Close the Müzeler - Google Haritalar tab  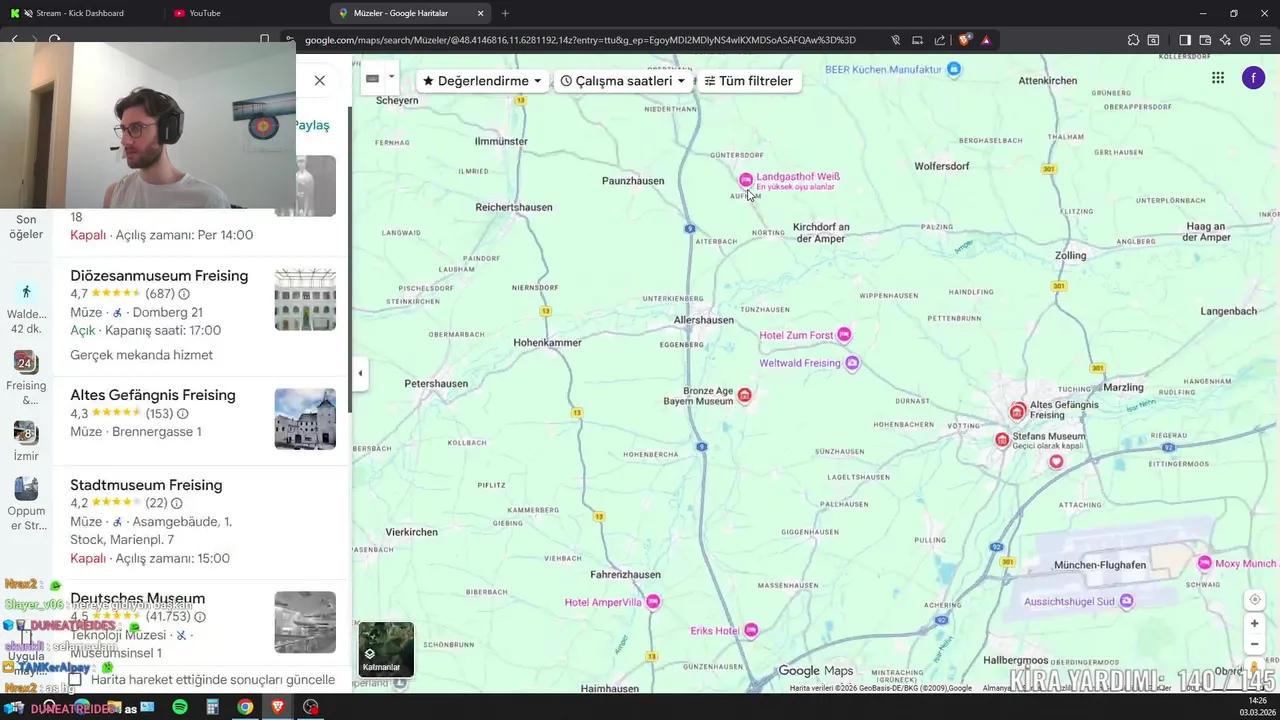click(481, 13)
